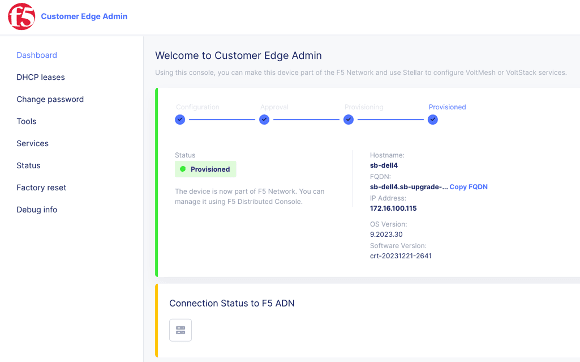This screenshot has width=580, height=362.
Task: Copy FQDN link
Action: [x=468, y=187]
